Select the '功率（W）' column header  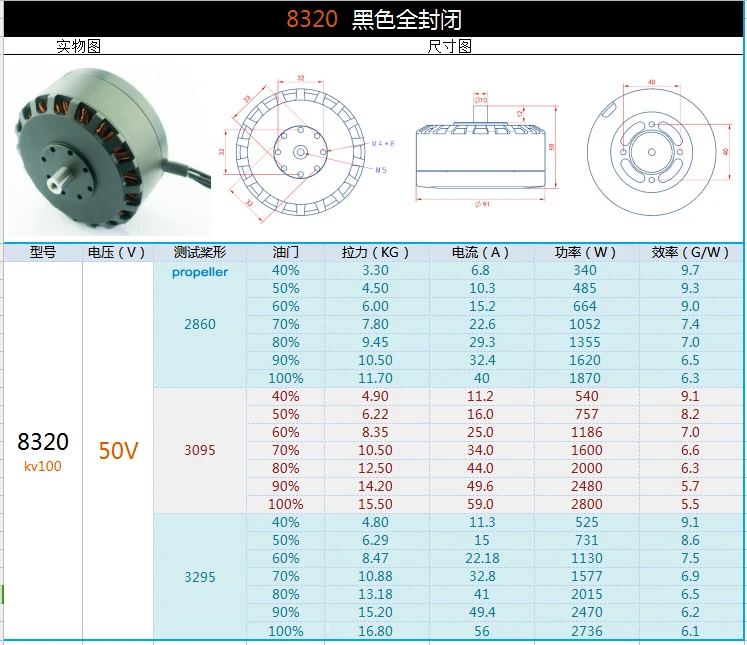coord(585,252)
